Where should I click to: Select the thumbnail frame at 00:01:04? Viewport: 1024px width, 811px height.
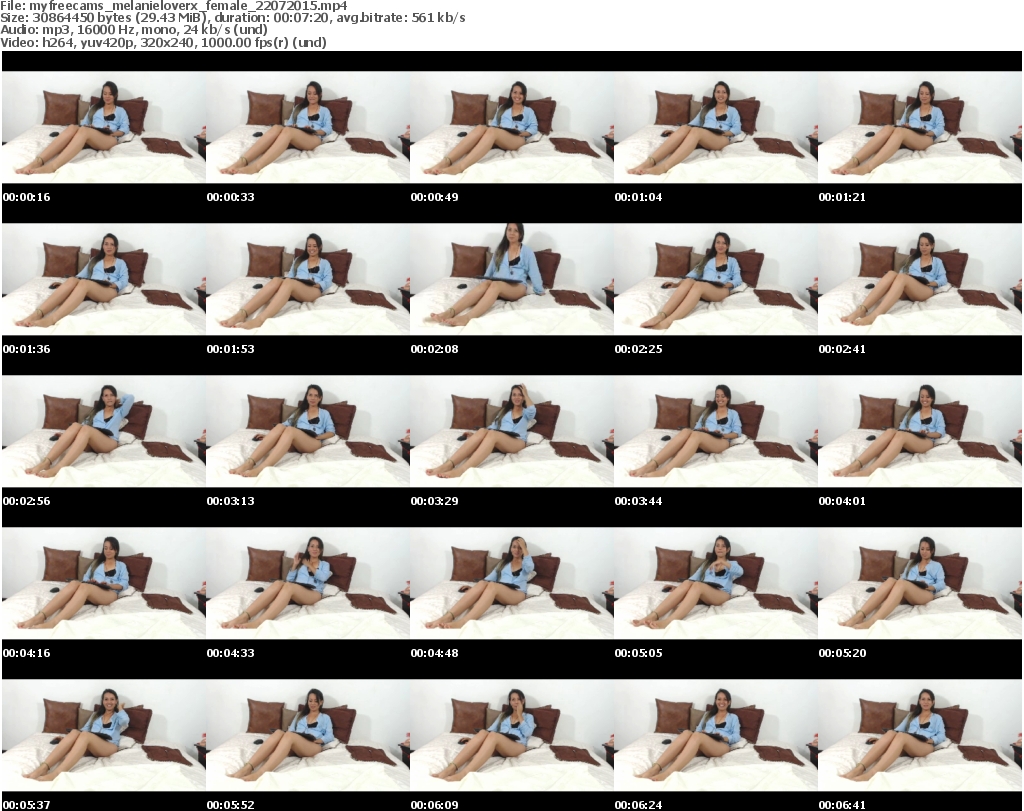(x=715, y=127)
